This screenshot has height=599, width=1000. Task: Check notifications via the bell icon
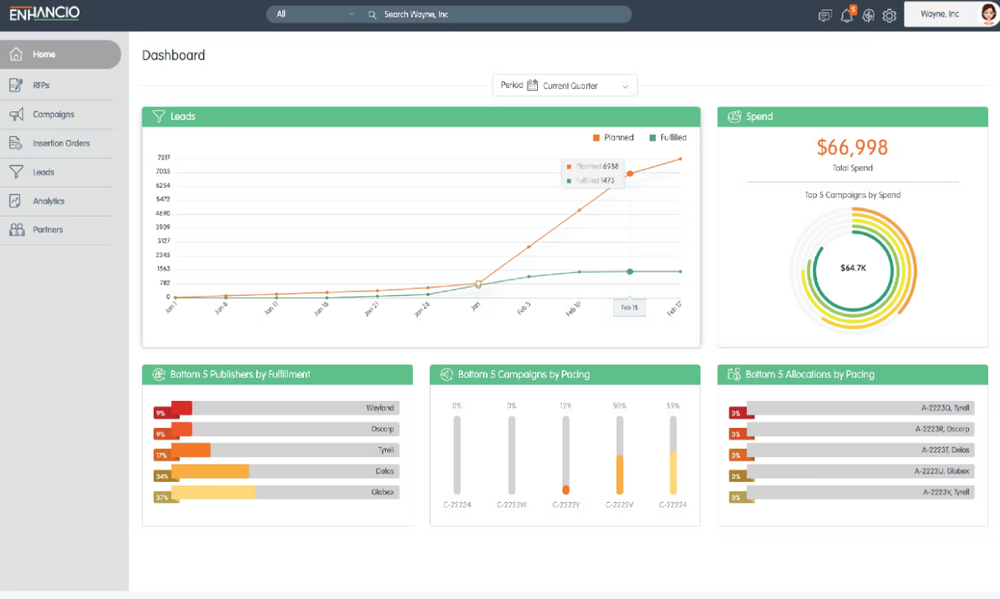click(847, 16)
